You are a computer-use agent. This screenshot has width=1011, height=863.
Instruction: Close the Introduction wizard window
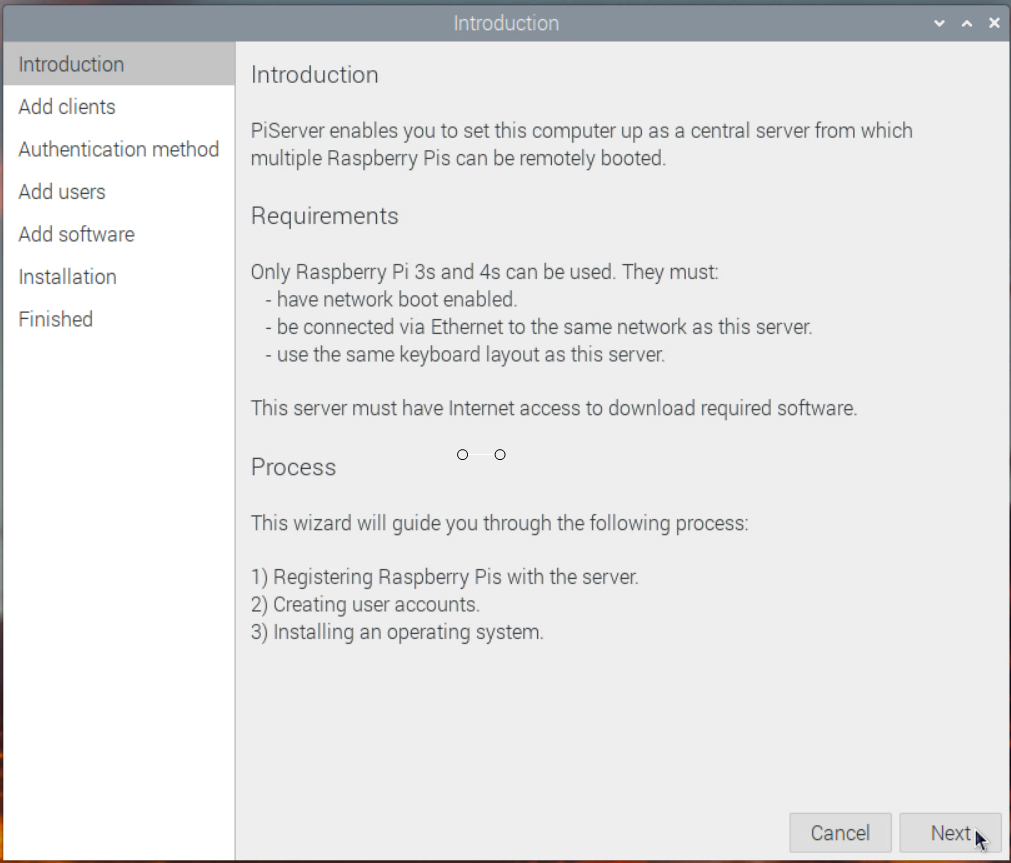[x=994, y=23]
